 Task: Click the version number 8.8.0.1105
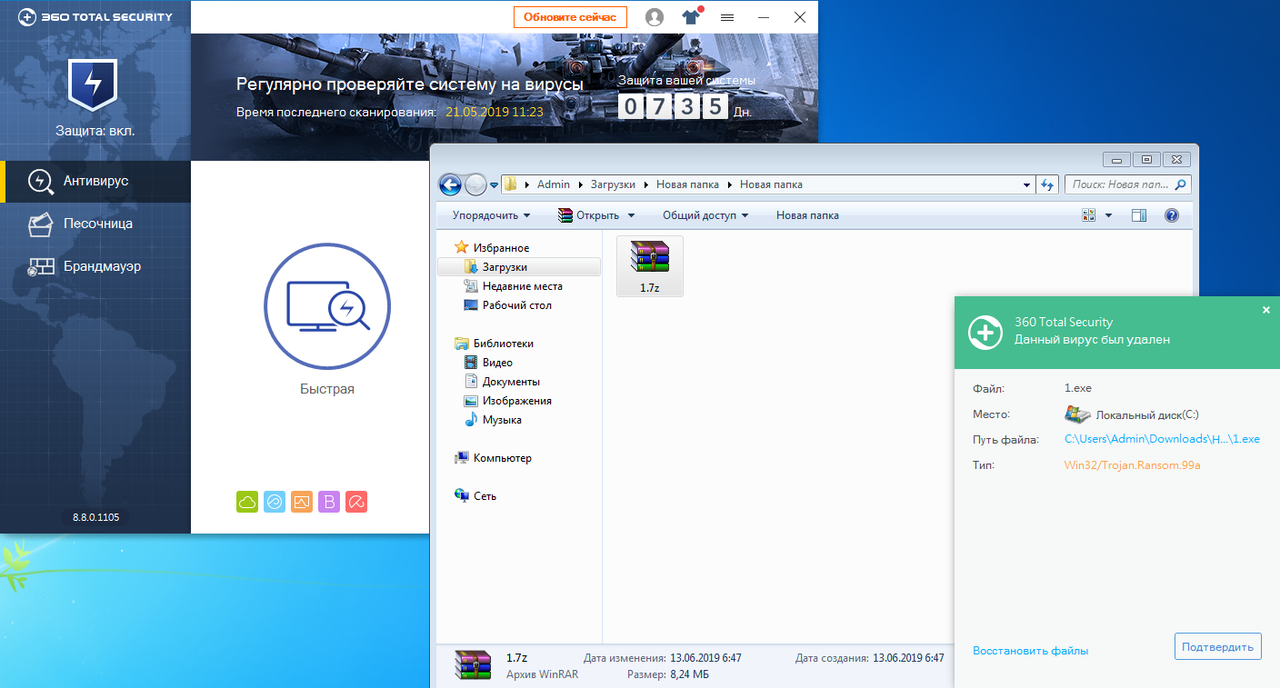tap(95, 517)
